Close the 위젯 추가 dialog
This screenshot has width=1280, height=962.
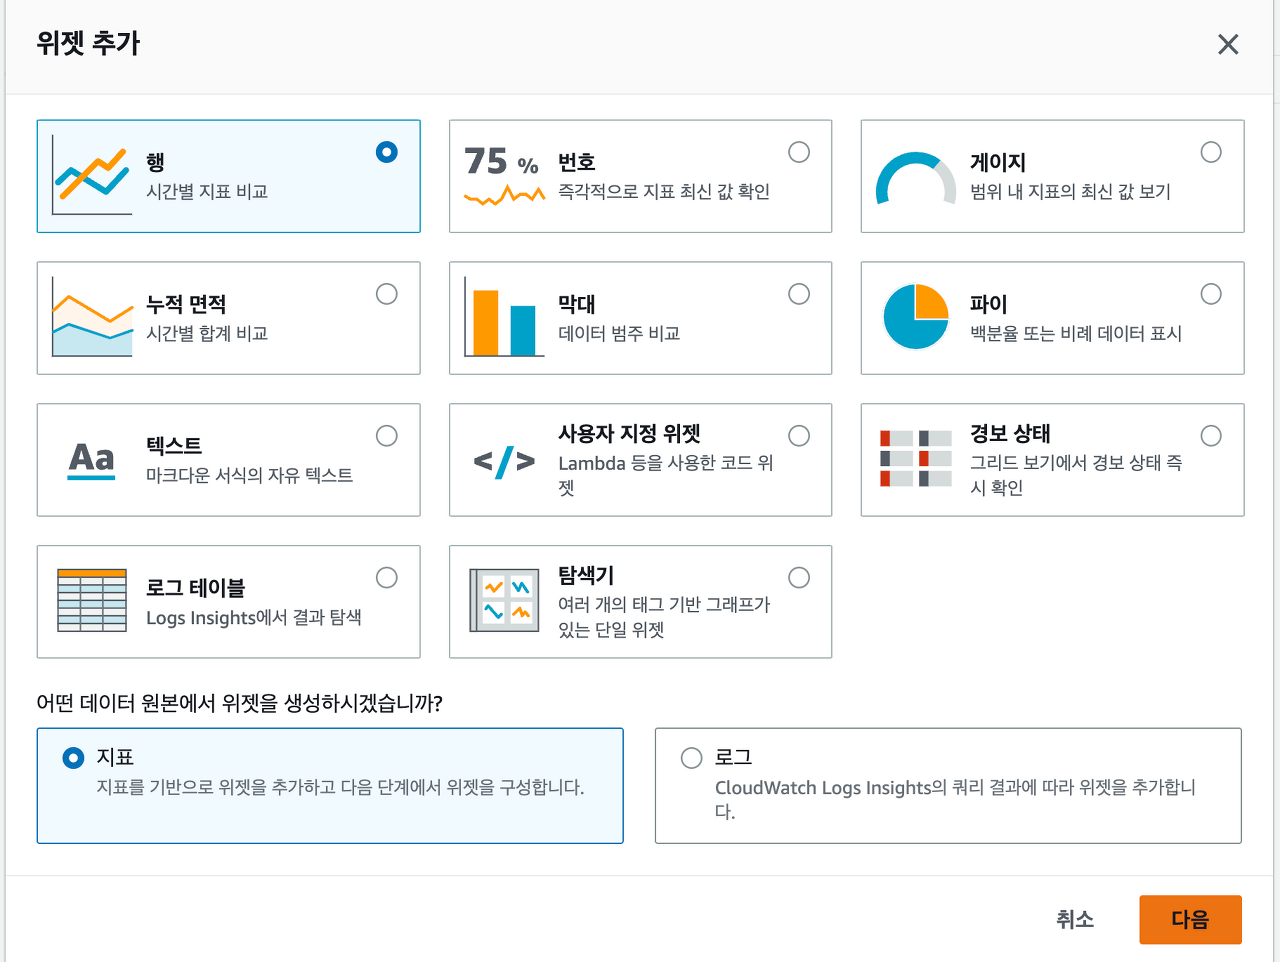pyautogui.click(x=1228, y=44)
